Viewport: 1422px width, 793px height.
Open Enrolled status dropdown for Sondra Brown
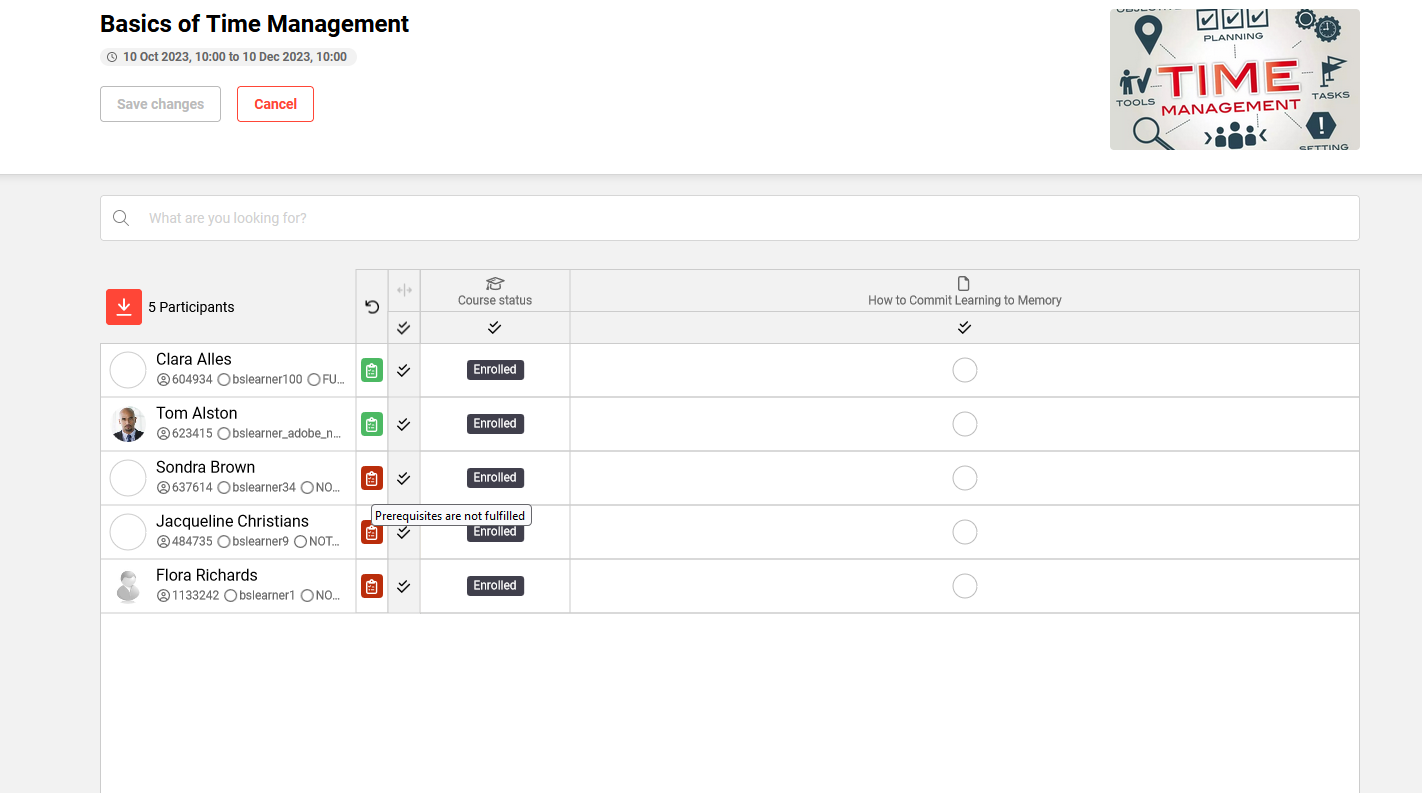495,478
